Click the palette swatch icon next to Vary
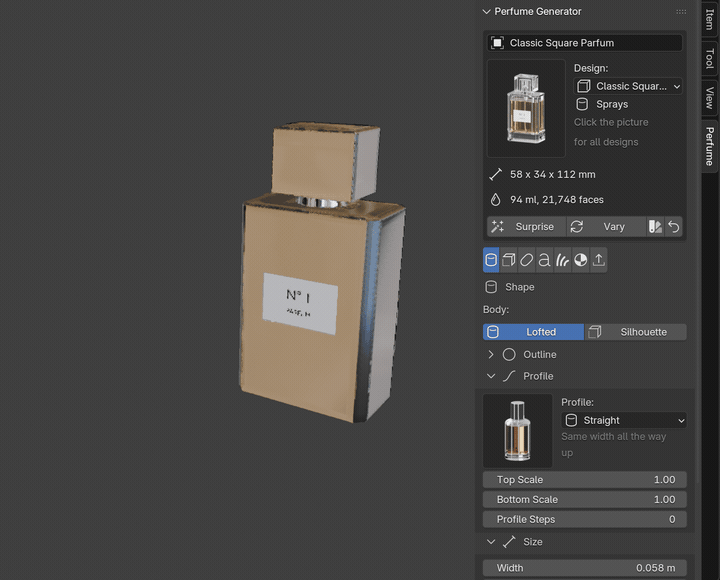 coord(655,226)
